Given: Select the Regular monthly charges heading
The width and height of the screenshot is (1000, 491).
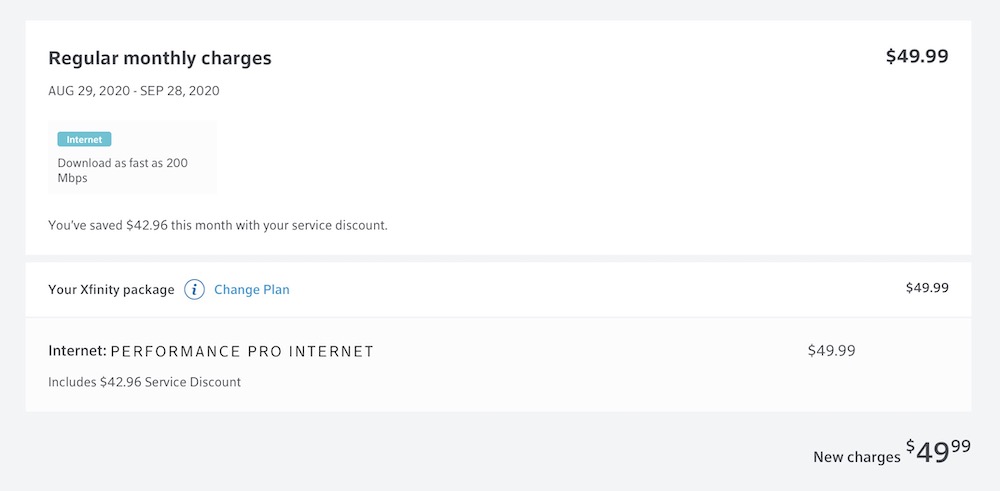Looking at the screenshot, I should pos(160,58).
